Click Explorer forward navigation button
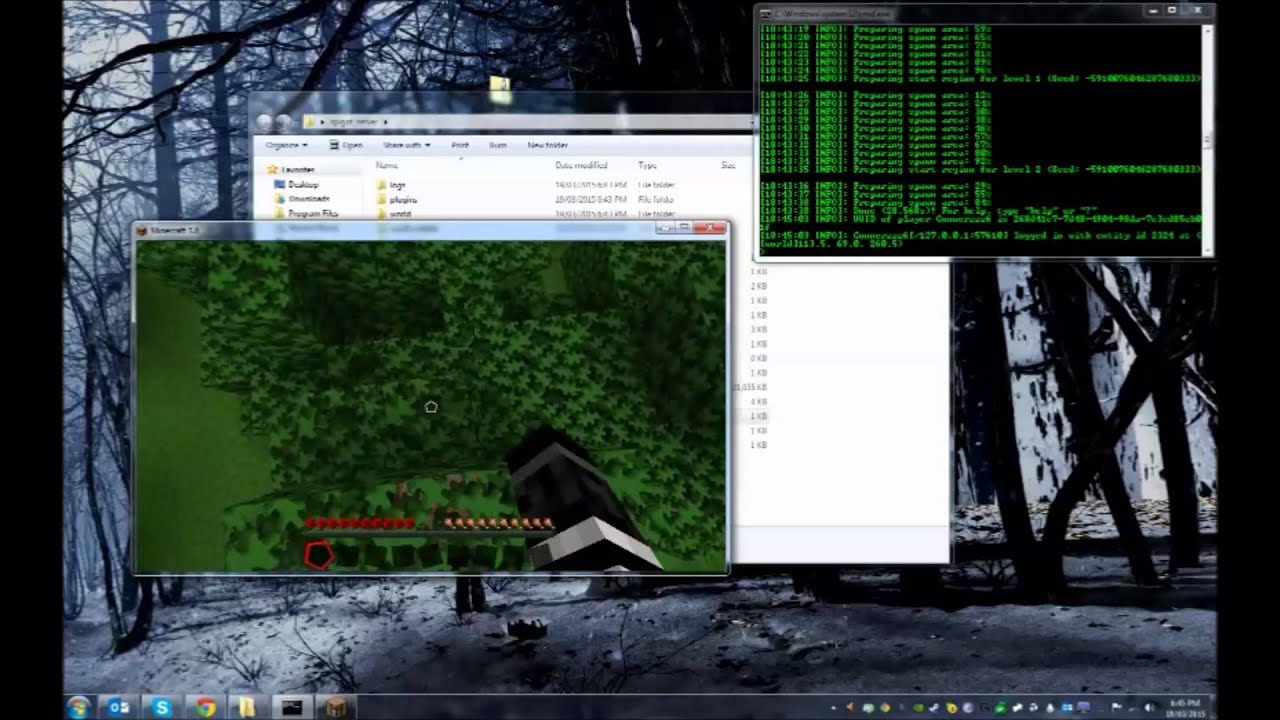 tap(283, 121)
